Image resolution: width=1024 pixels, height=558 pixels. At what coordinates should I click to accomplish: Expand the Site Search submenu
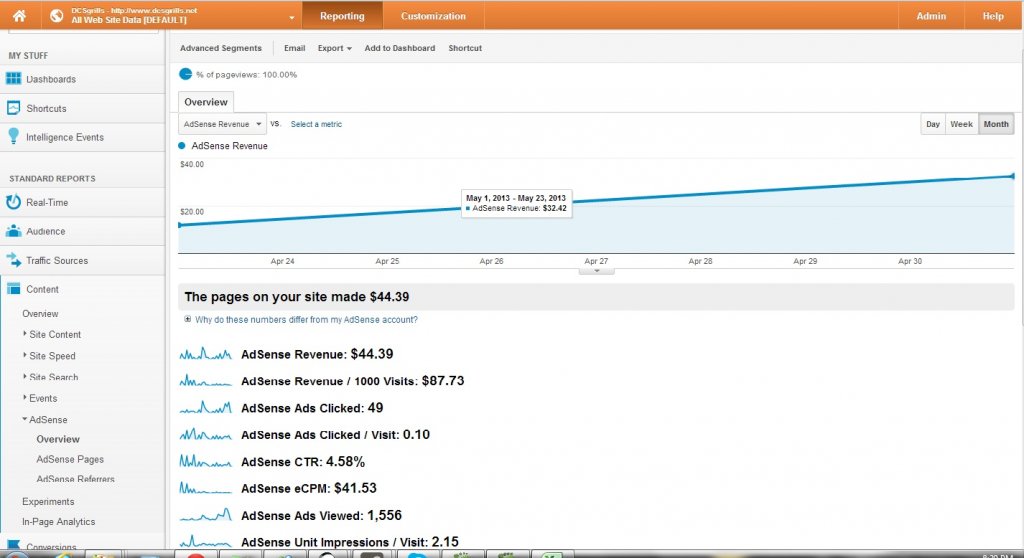tap(51, 377)
